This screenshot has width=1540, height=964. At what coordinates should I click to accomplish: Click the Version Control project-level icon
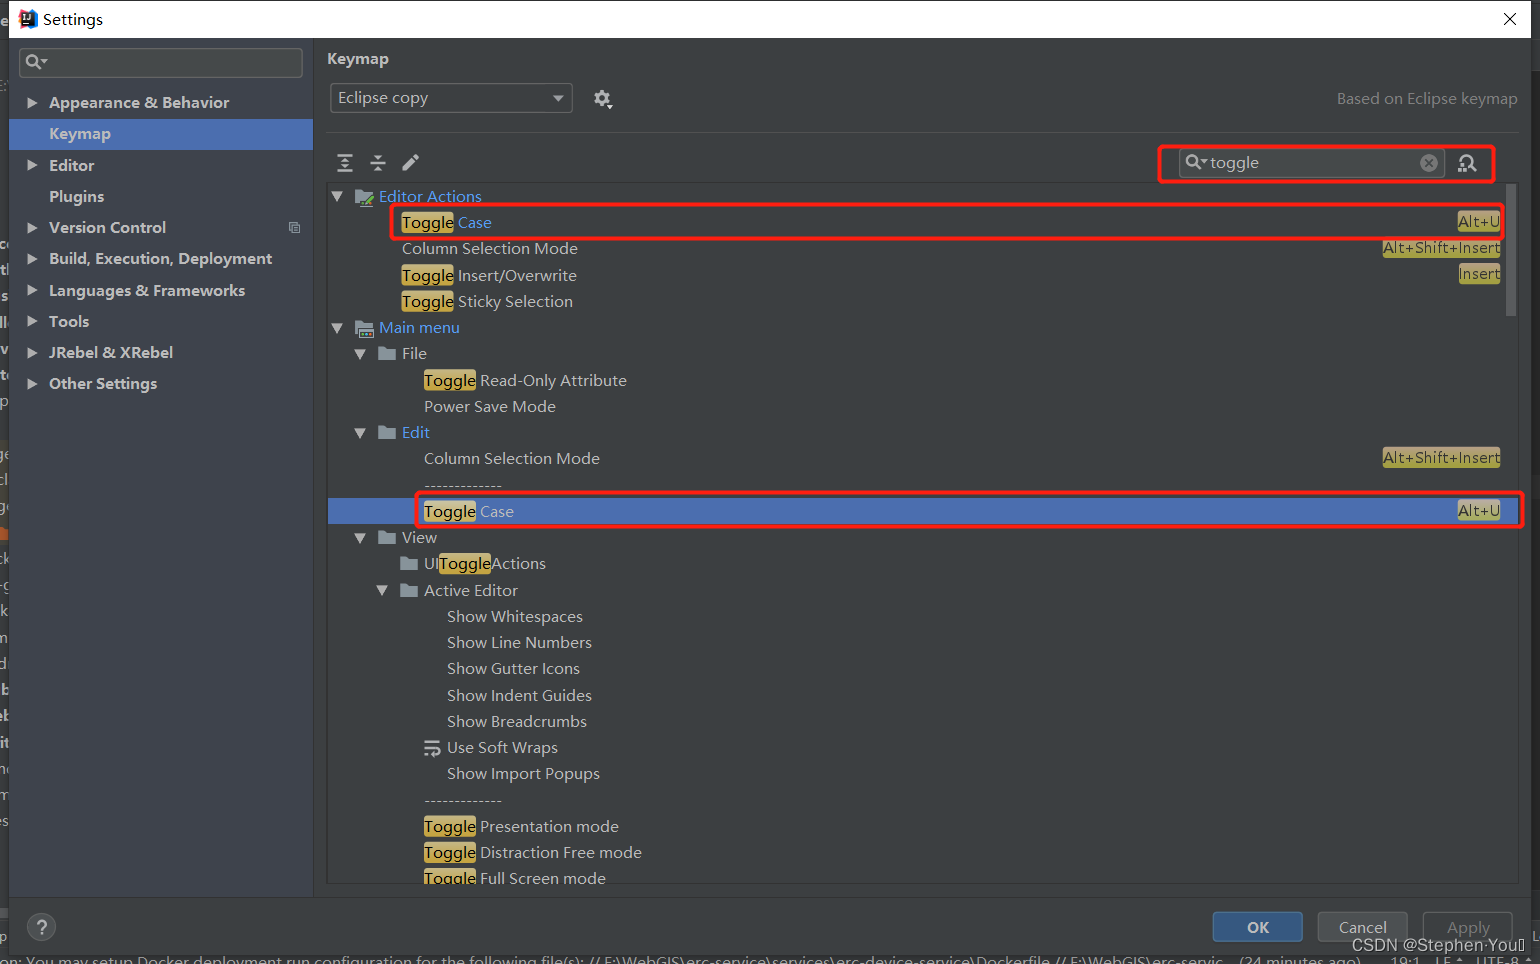pyautogui.click(x=294, y=228)
